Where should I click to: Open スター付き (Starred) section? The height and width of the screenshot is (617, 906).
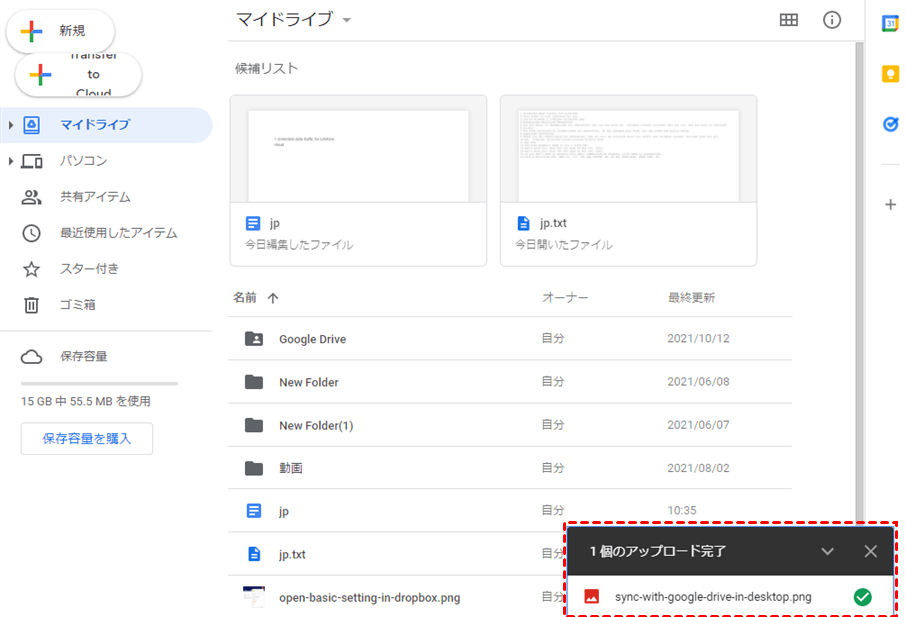90,269
